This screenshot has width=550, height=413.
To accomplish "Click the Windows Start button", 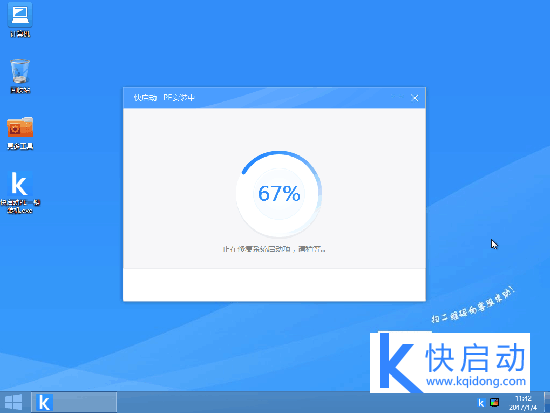I will [x=13, y=402].
